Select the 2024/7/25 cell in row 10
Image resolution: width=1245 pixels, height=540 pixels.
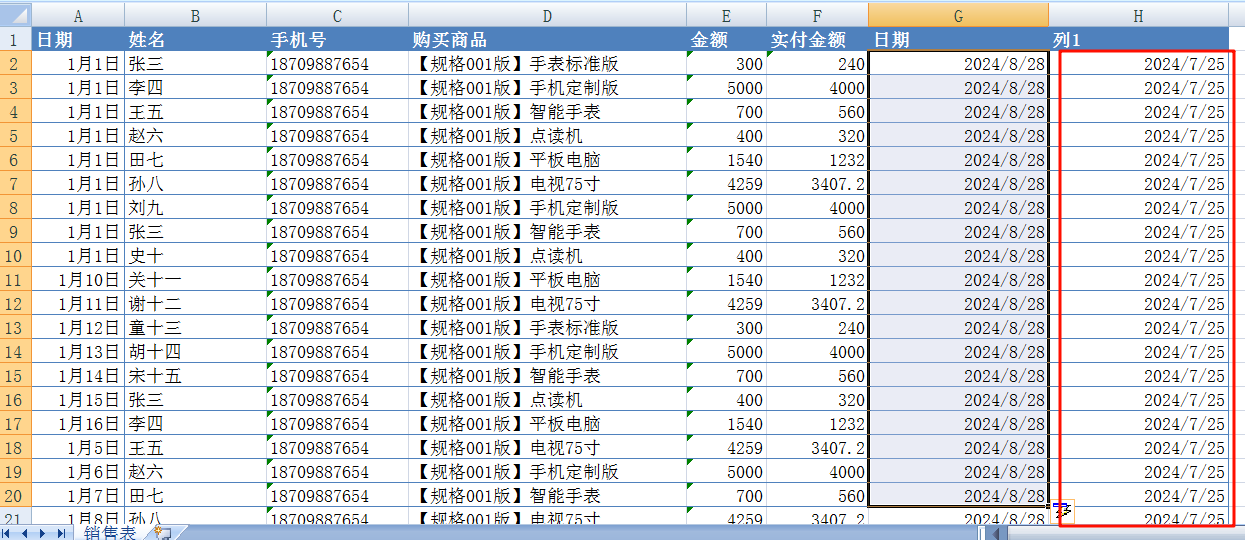pos(1139,256)
